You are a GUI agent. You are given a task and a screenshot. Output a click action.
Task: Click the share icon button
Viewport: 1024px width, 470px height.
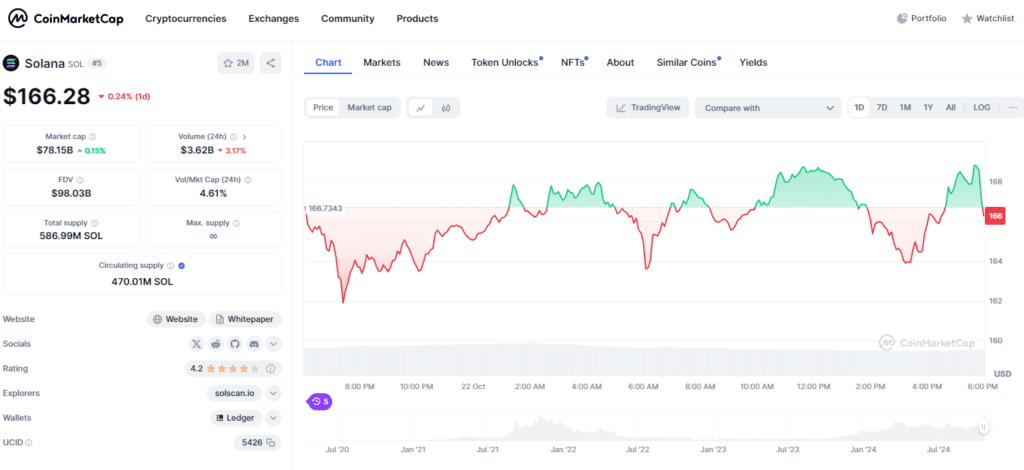point(270,63)
